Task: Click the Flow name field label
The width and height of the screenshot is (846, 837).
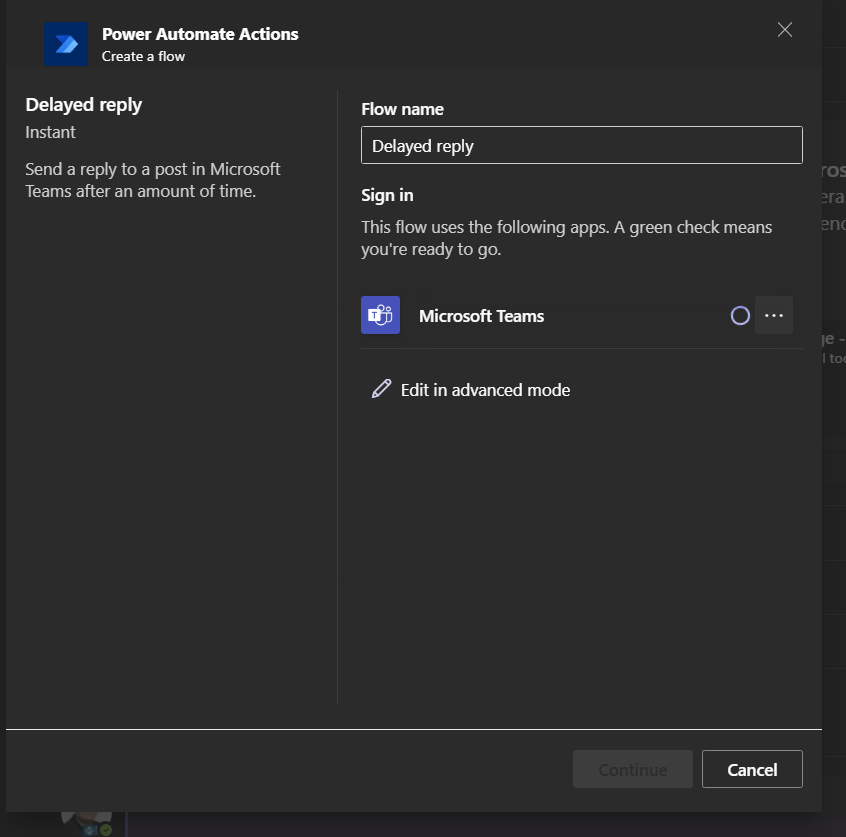Action: (402, 109)
